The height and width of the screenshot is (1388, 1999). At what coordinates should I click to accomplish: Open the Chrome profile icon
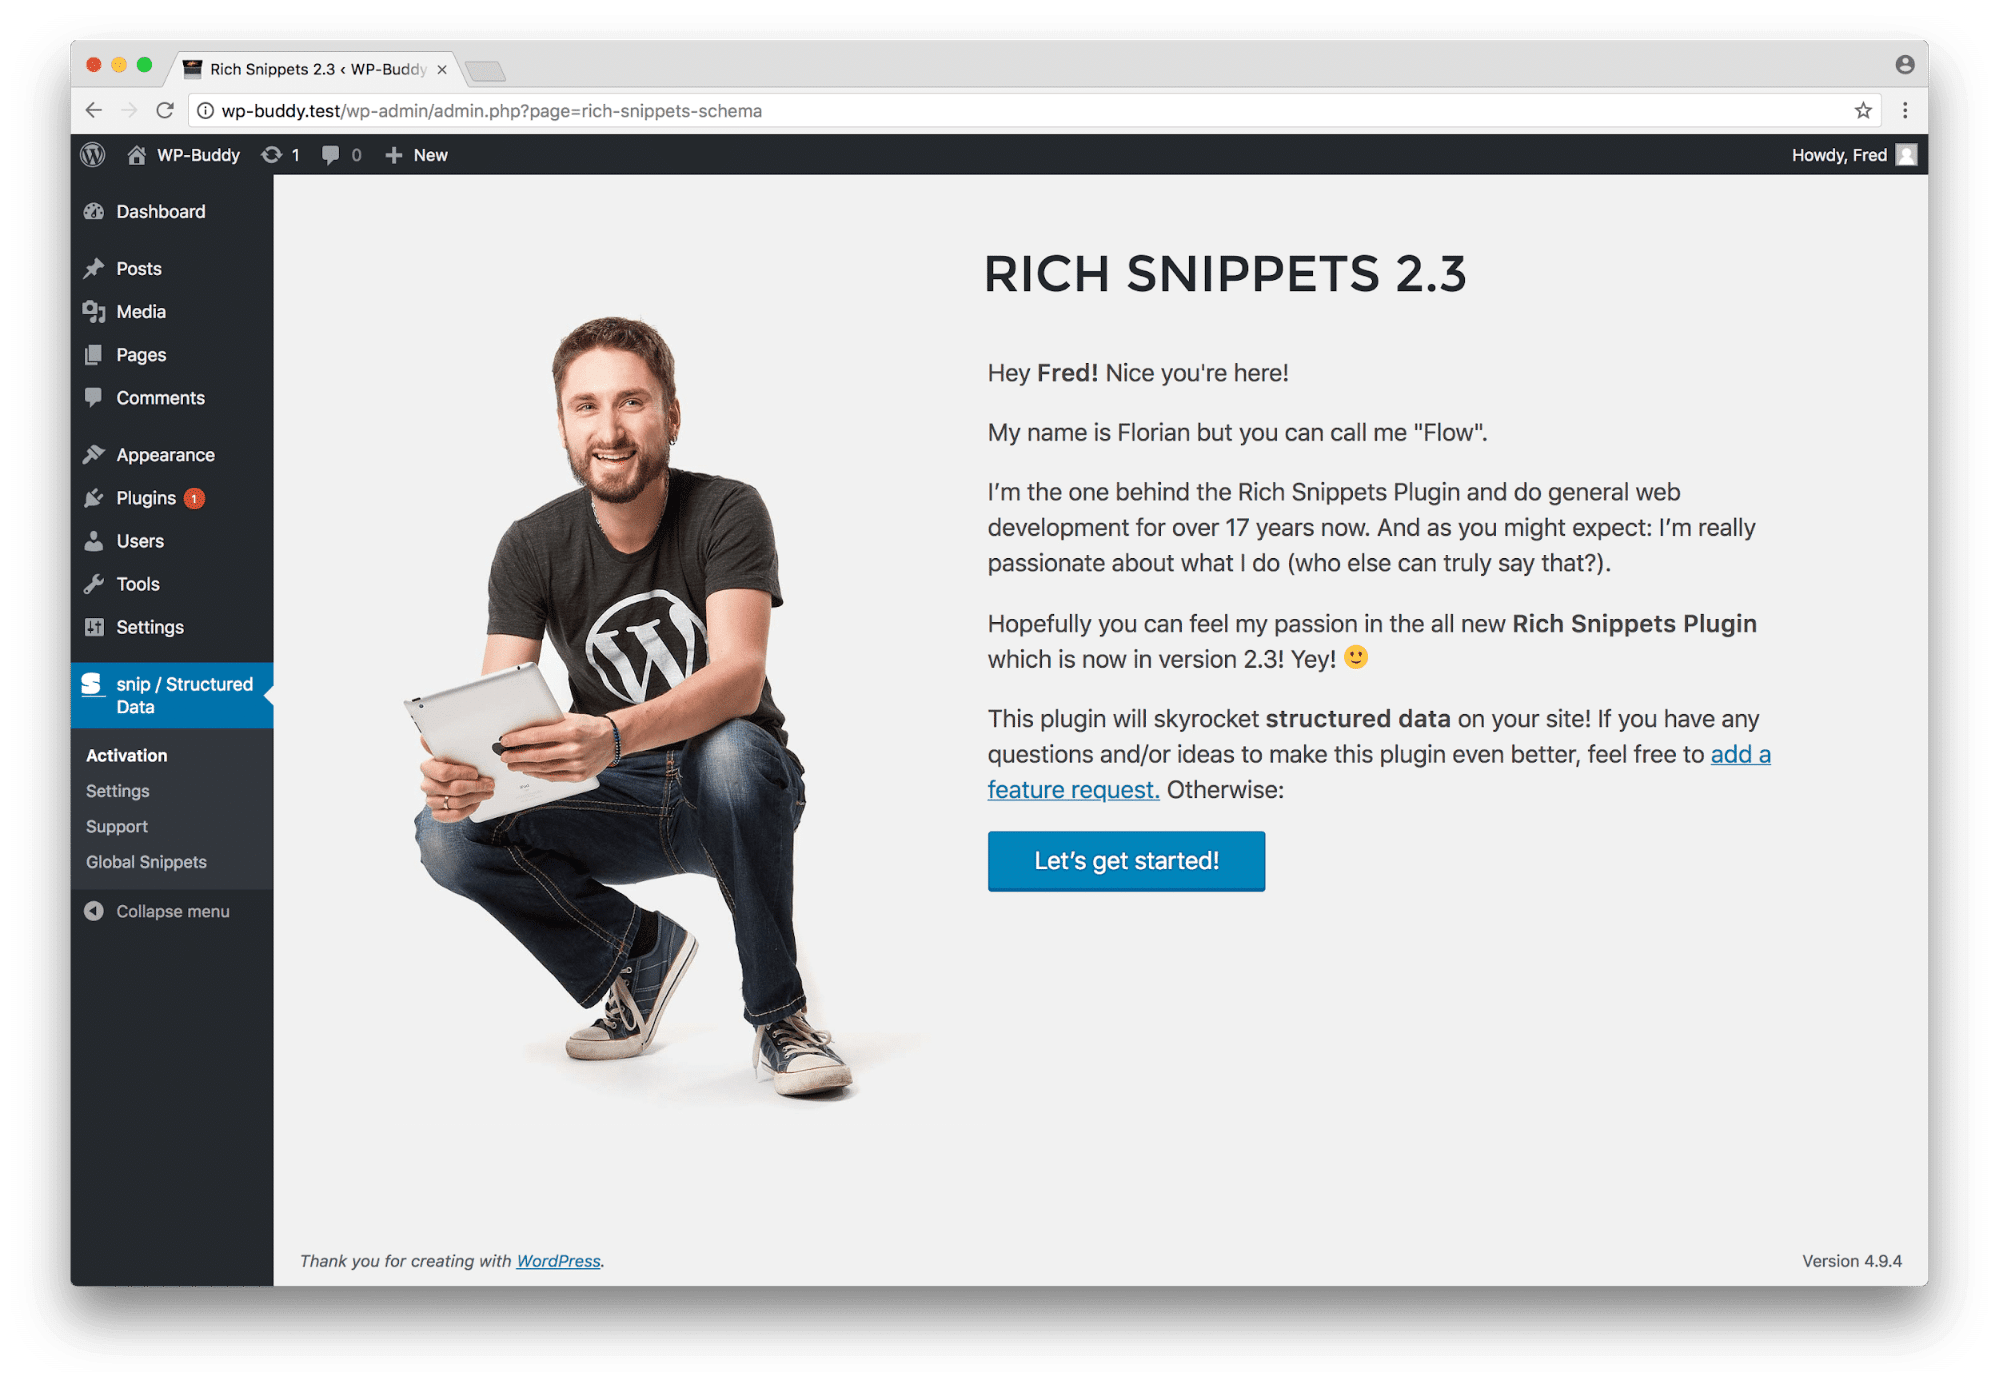coord(1904,65)
